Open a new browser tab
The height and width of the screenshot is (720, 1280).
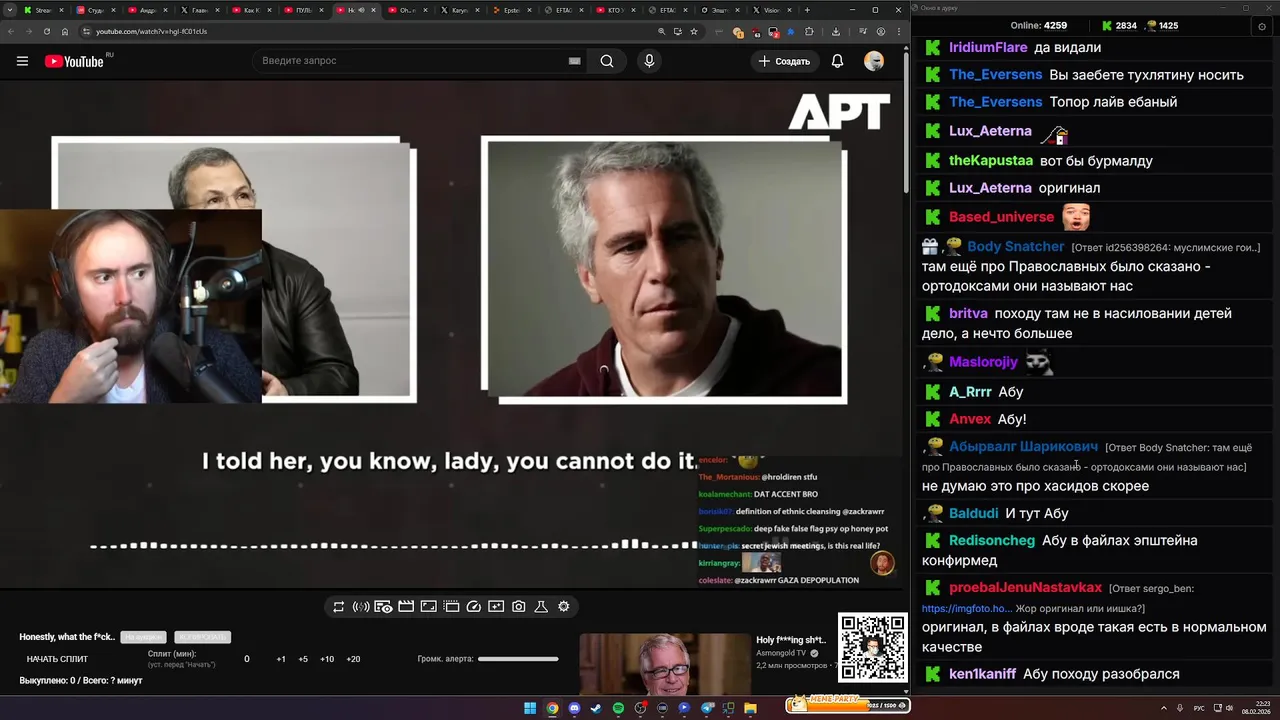(807, 10)
